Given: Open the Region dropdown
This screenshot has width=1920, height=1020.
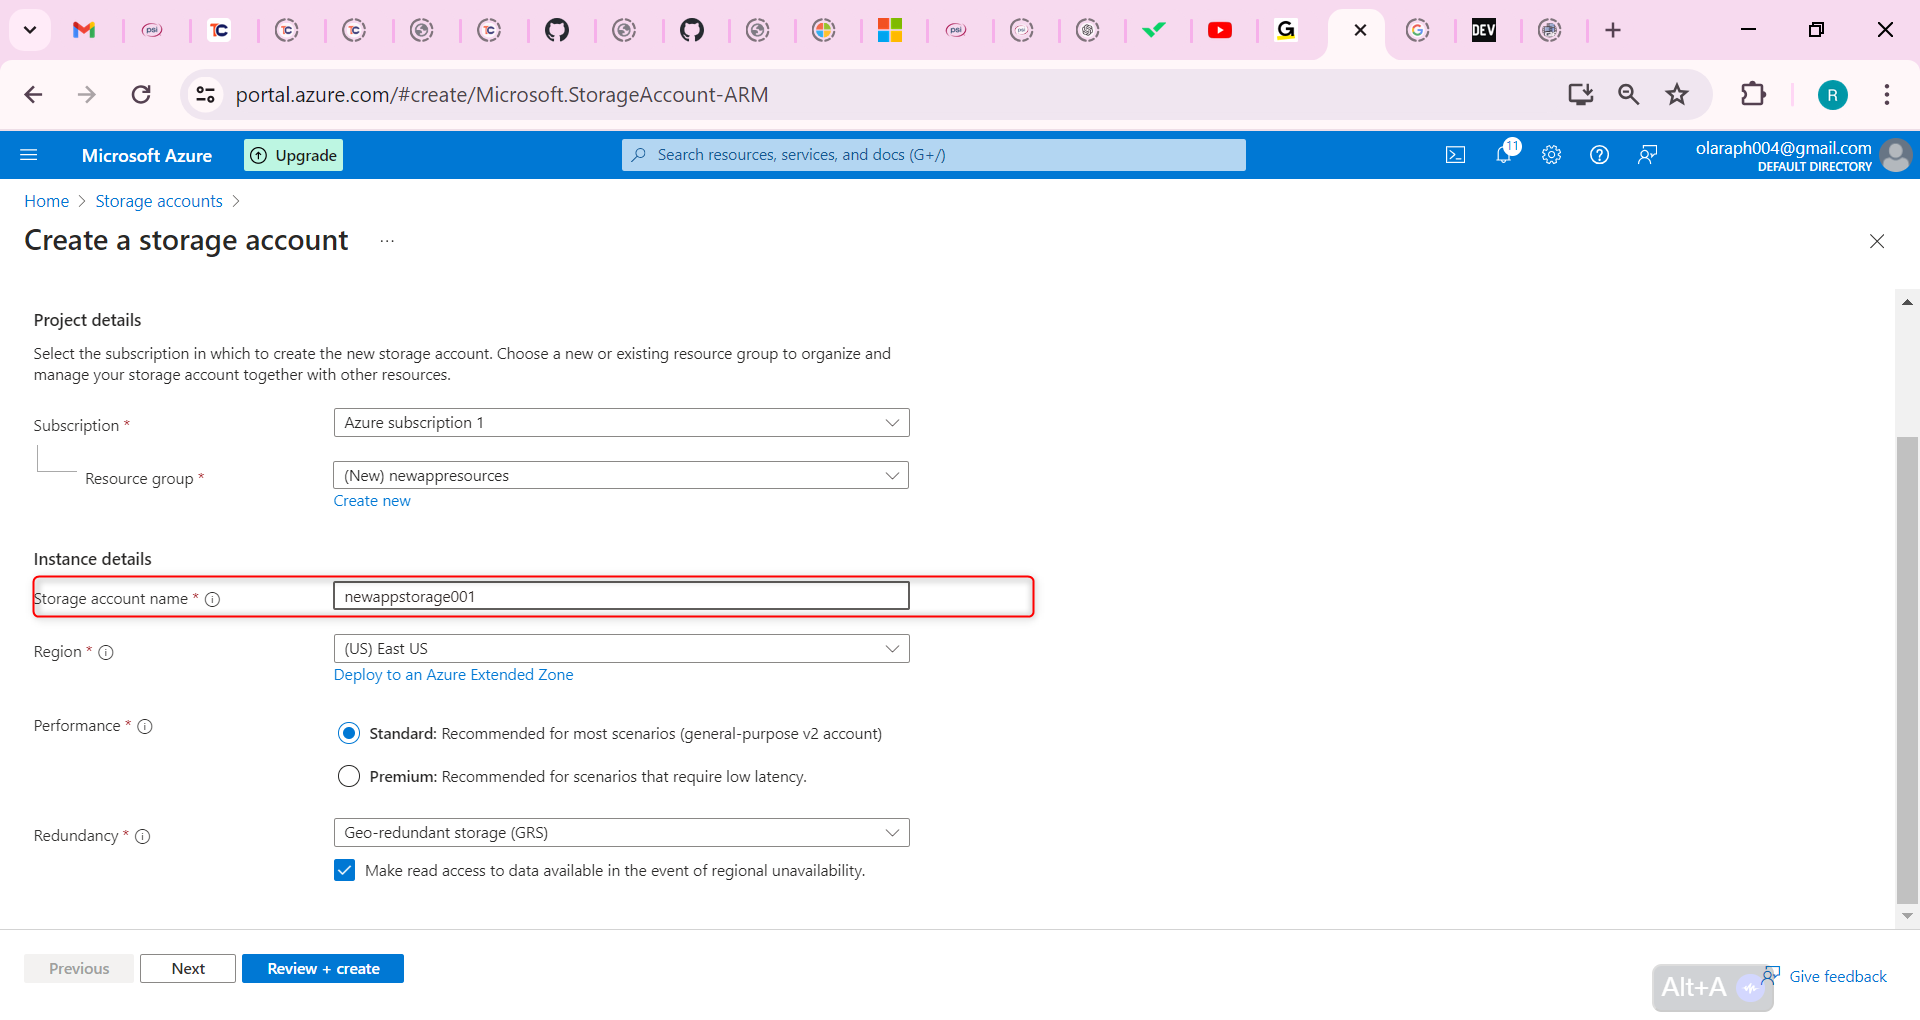Looking at the screenshot, I should click(x=621, y=648).
